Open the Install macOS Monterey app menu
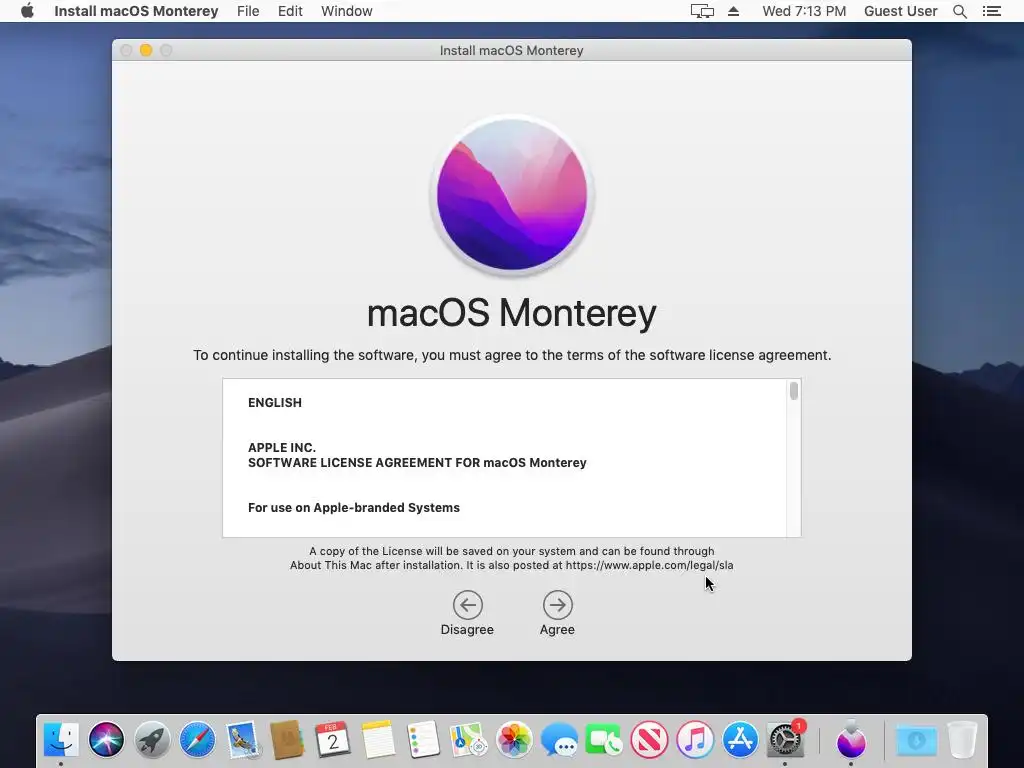Viewport: 1024px width, 768px height. (136, 11)
